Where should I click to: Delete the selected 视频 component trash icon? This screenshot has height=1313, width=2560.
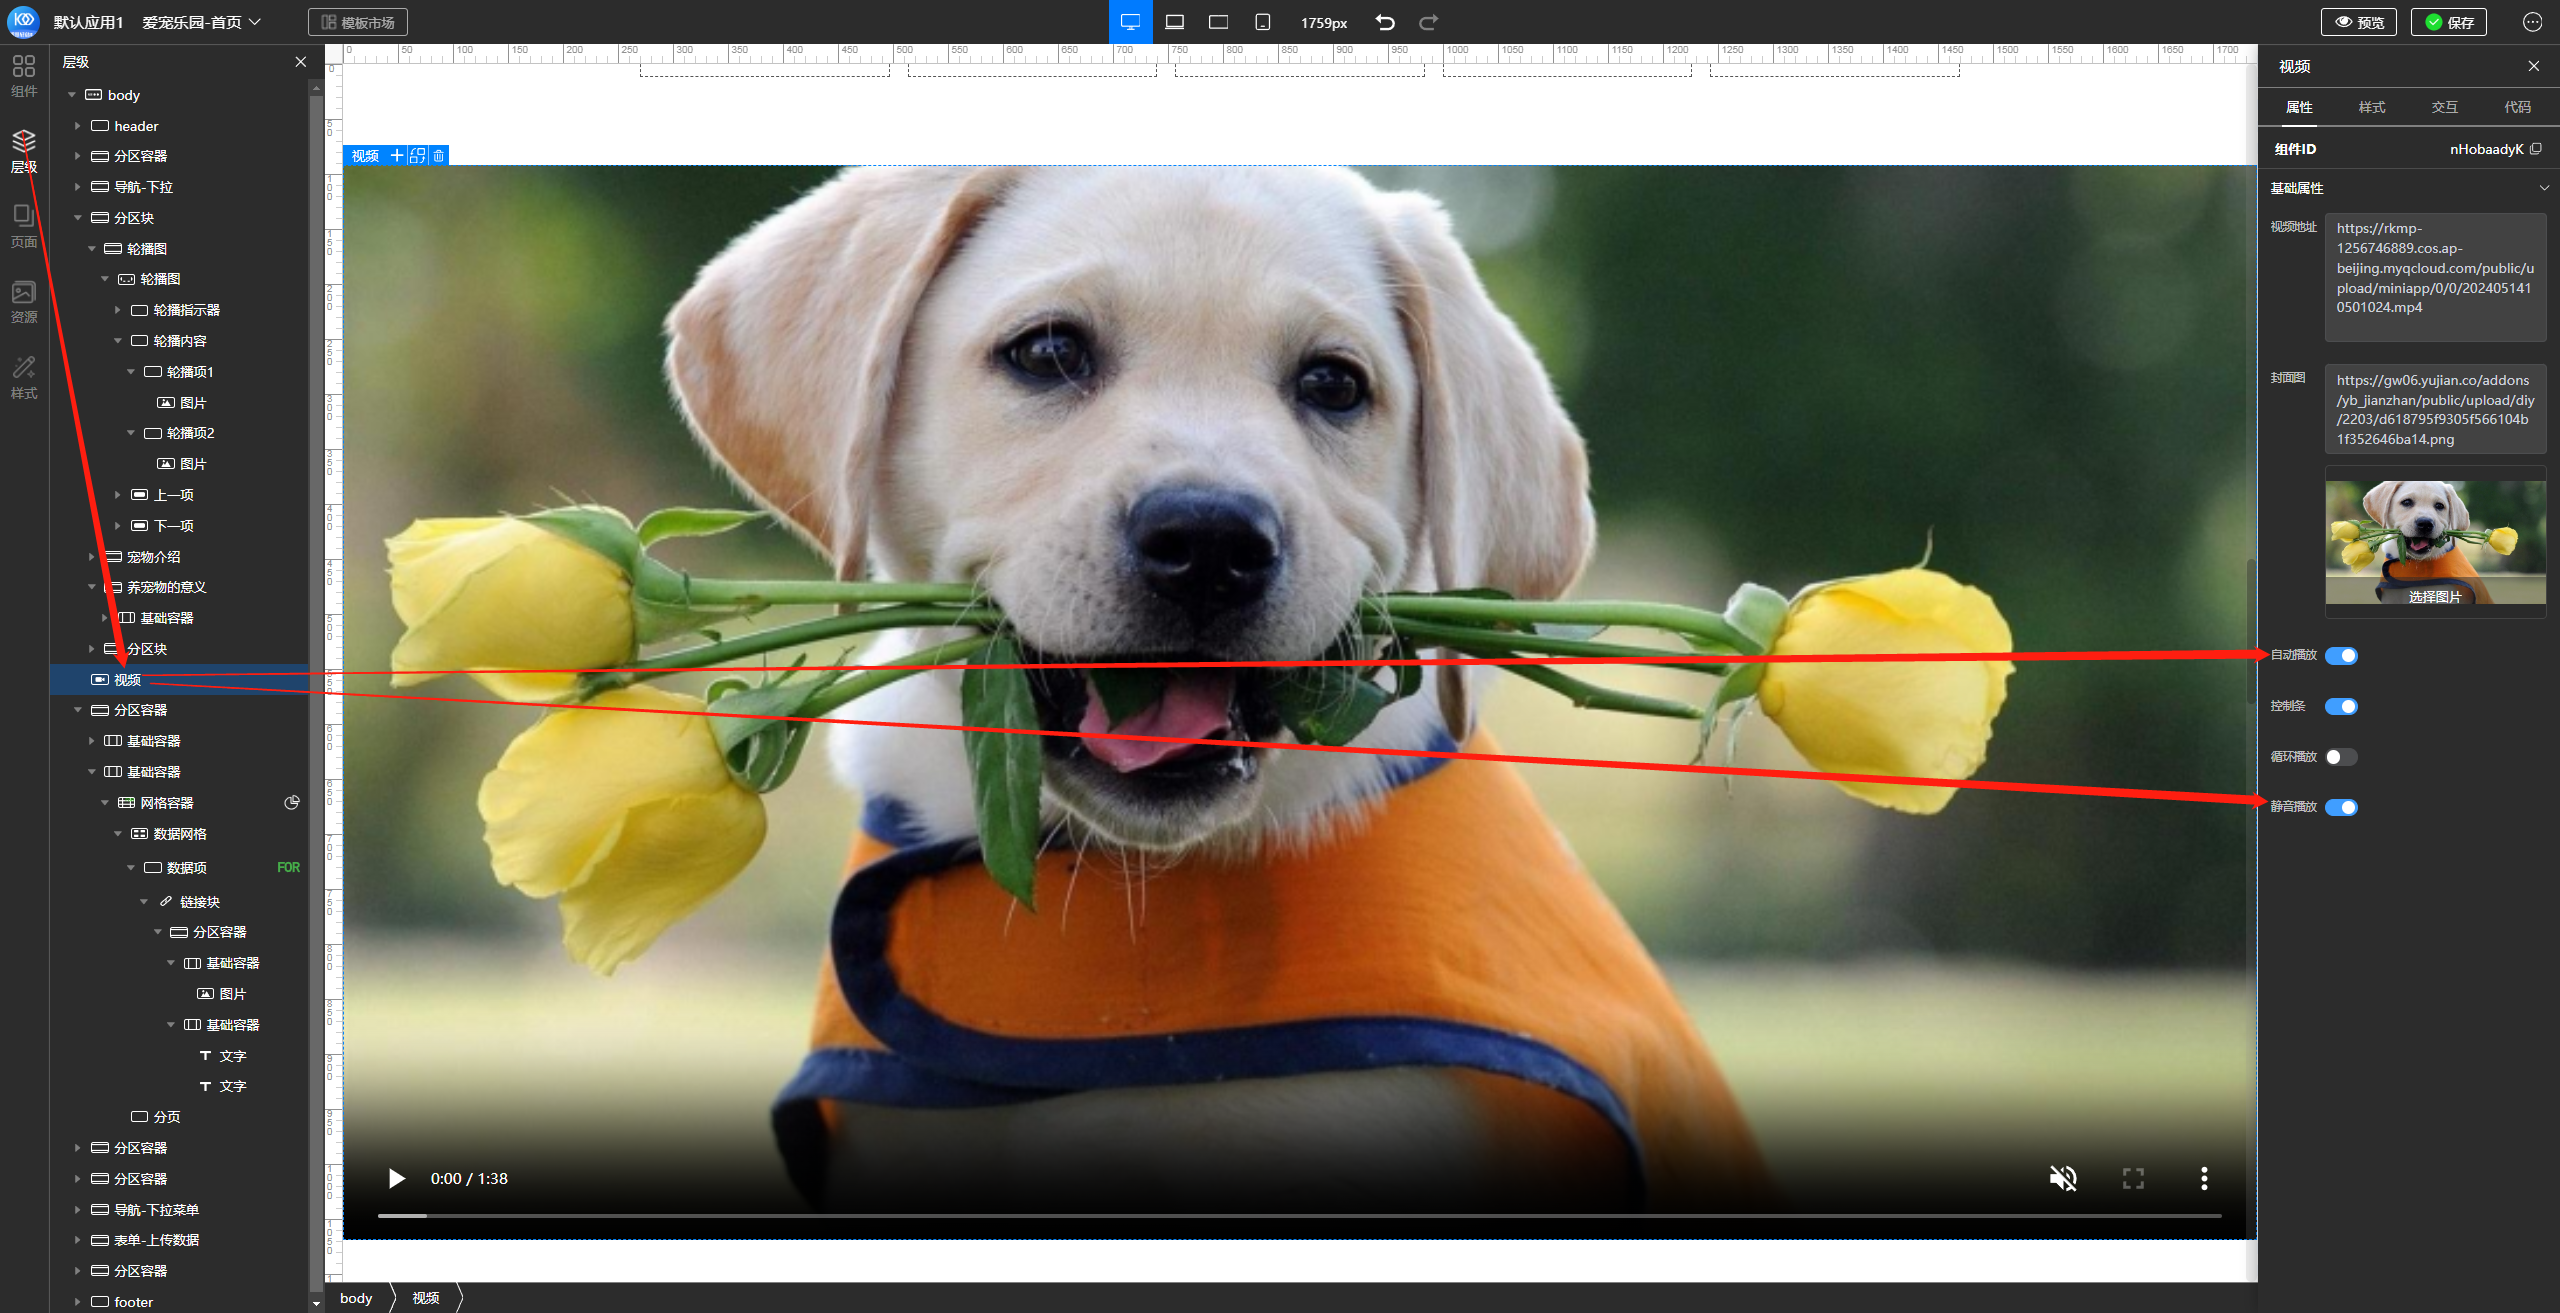click(439, 155)
